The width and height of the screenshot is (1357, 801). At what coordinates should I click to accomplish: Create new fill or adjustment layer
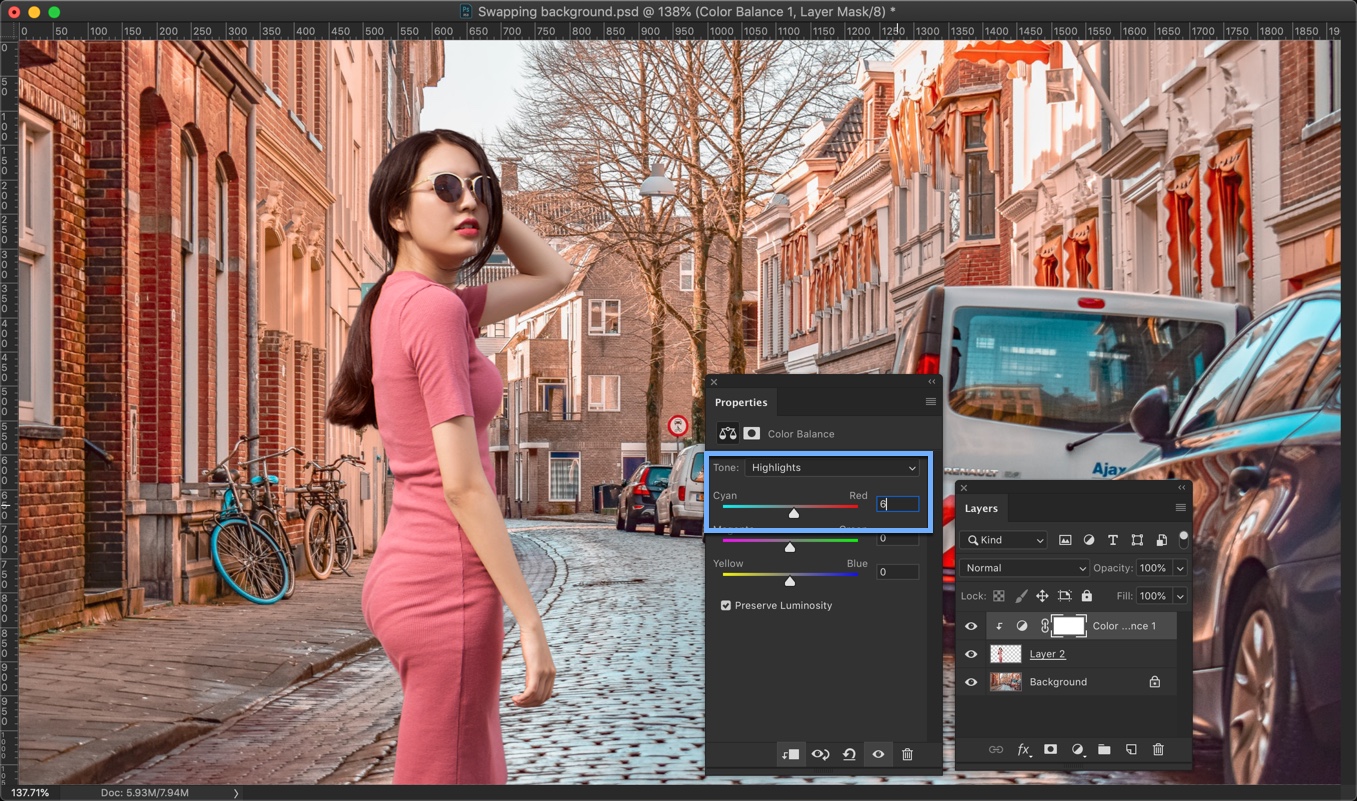tap(1078, 749)
